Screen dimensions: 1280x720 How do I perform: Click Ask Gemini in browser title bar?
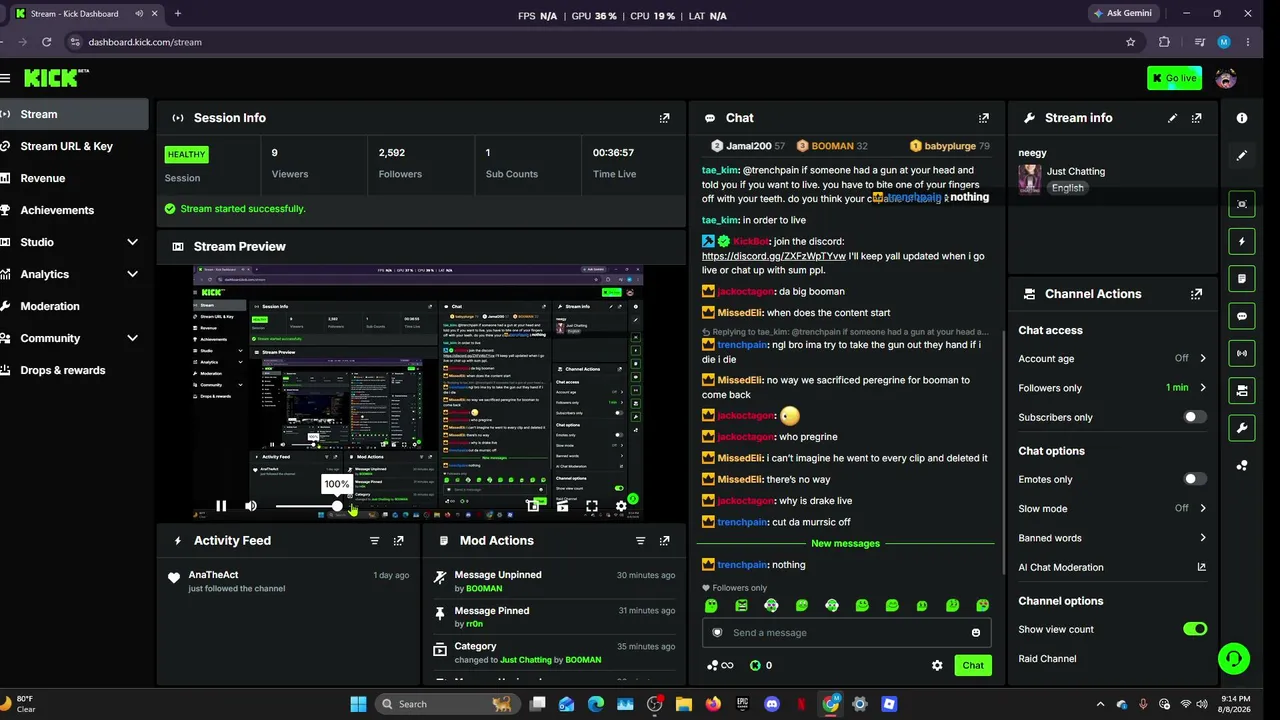[x=1123, y=14]
